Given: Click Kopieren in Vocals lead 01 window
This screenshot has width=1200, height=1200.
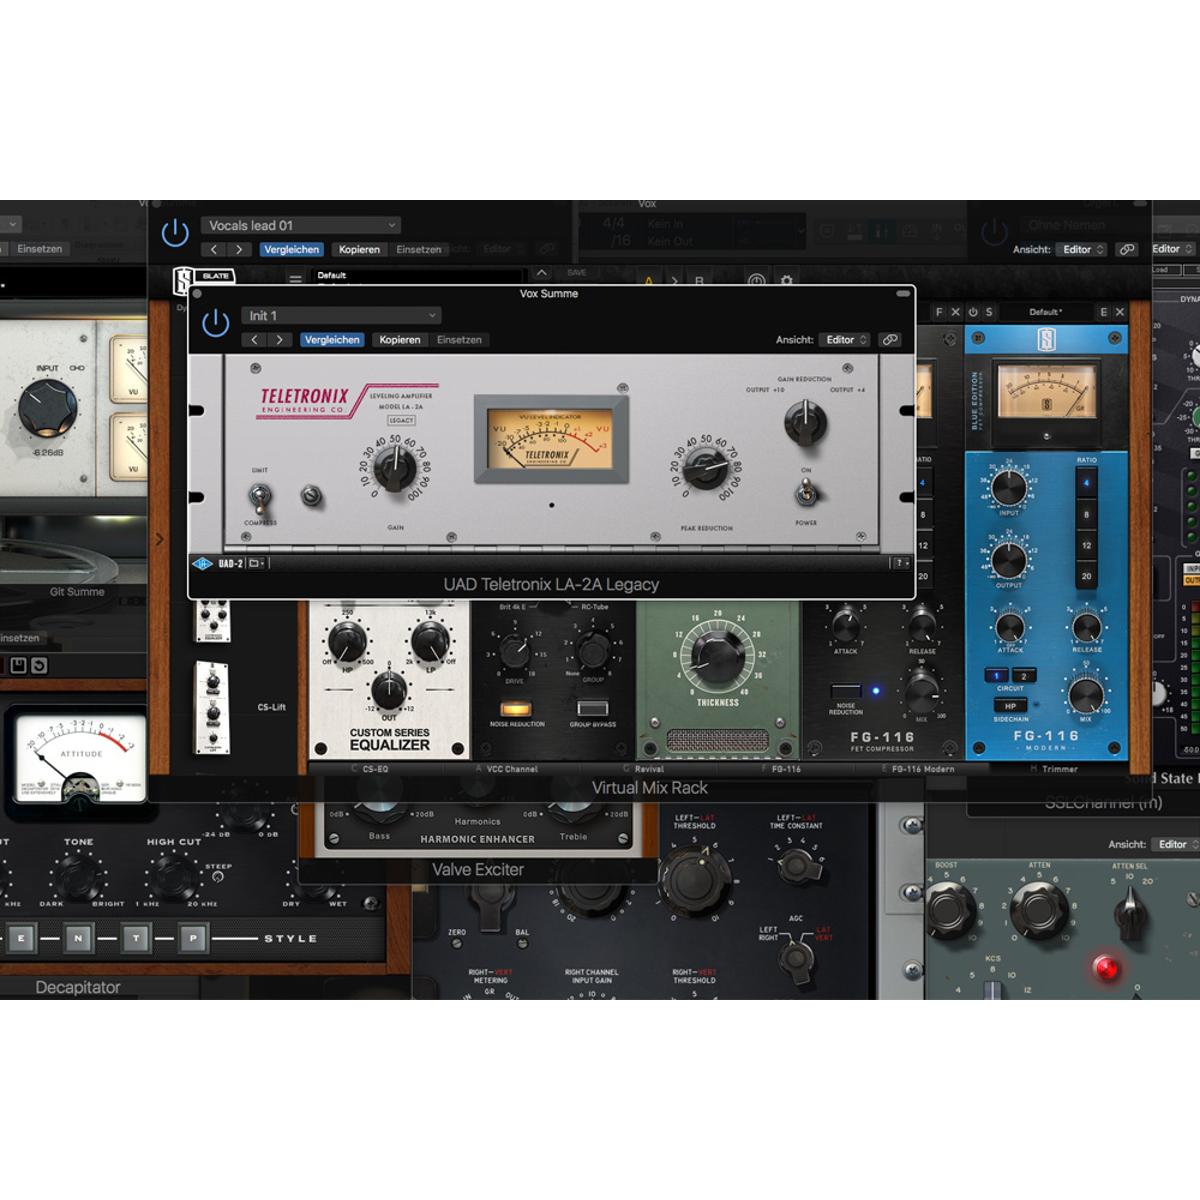Looking at the screenshot, I should [359, 250].
